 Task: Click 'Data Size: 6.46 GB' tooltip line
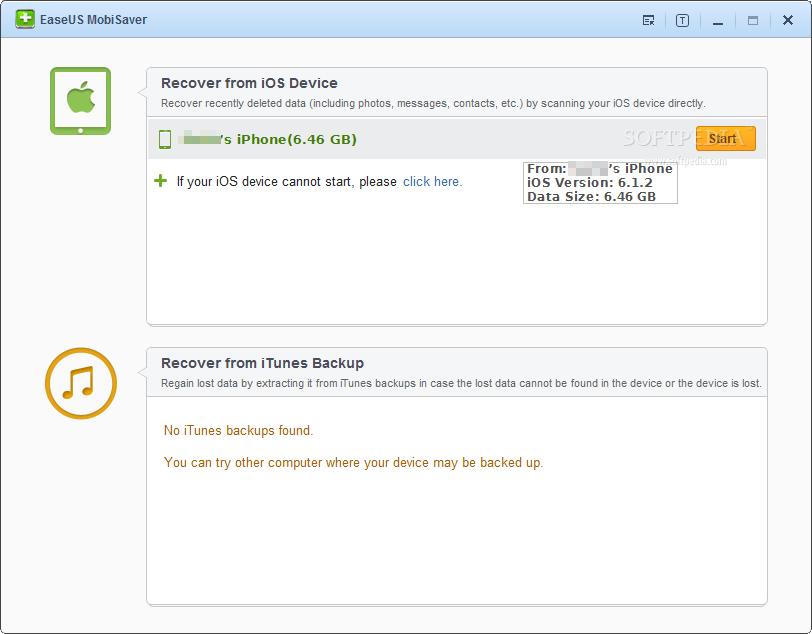pos(591,197)
